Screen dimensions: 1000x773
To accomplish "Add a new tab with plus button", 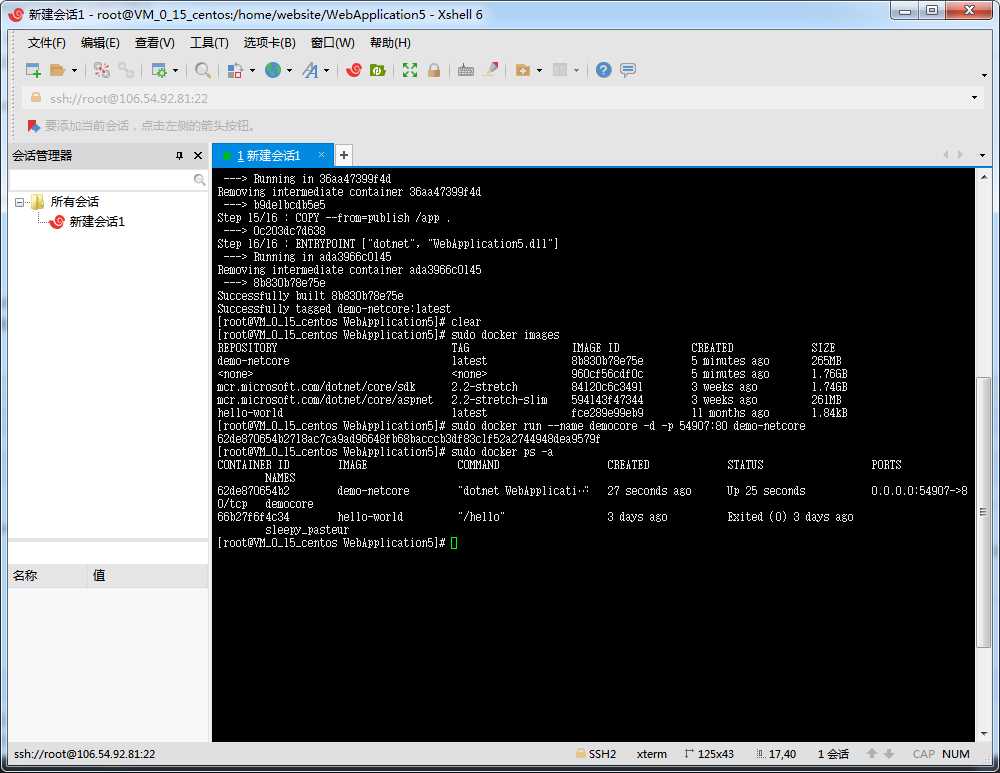I will tap(343, 155).
